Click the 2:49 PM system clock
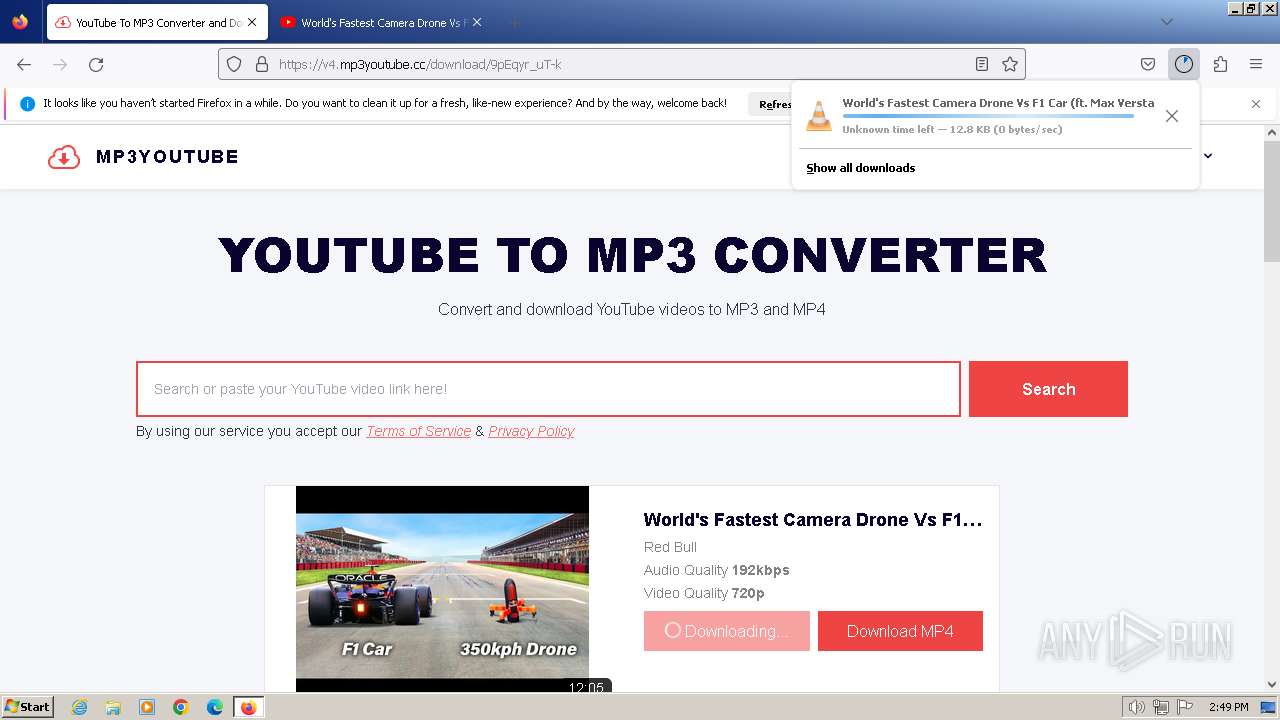Screen dimensions: 1280x720 click(1228, 707)
